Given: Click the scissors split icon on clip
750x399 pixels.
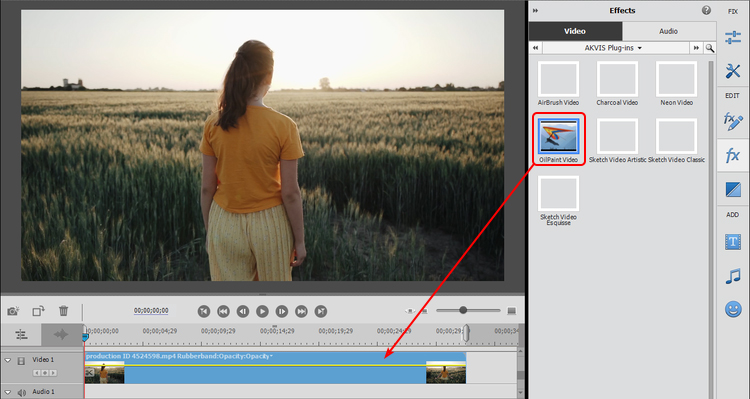Looking at the screenshot, I should point(89,373).
